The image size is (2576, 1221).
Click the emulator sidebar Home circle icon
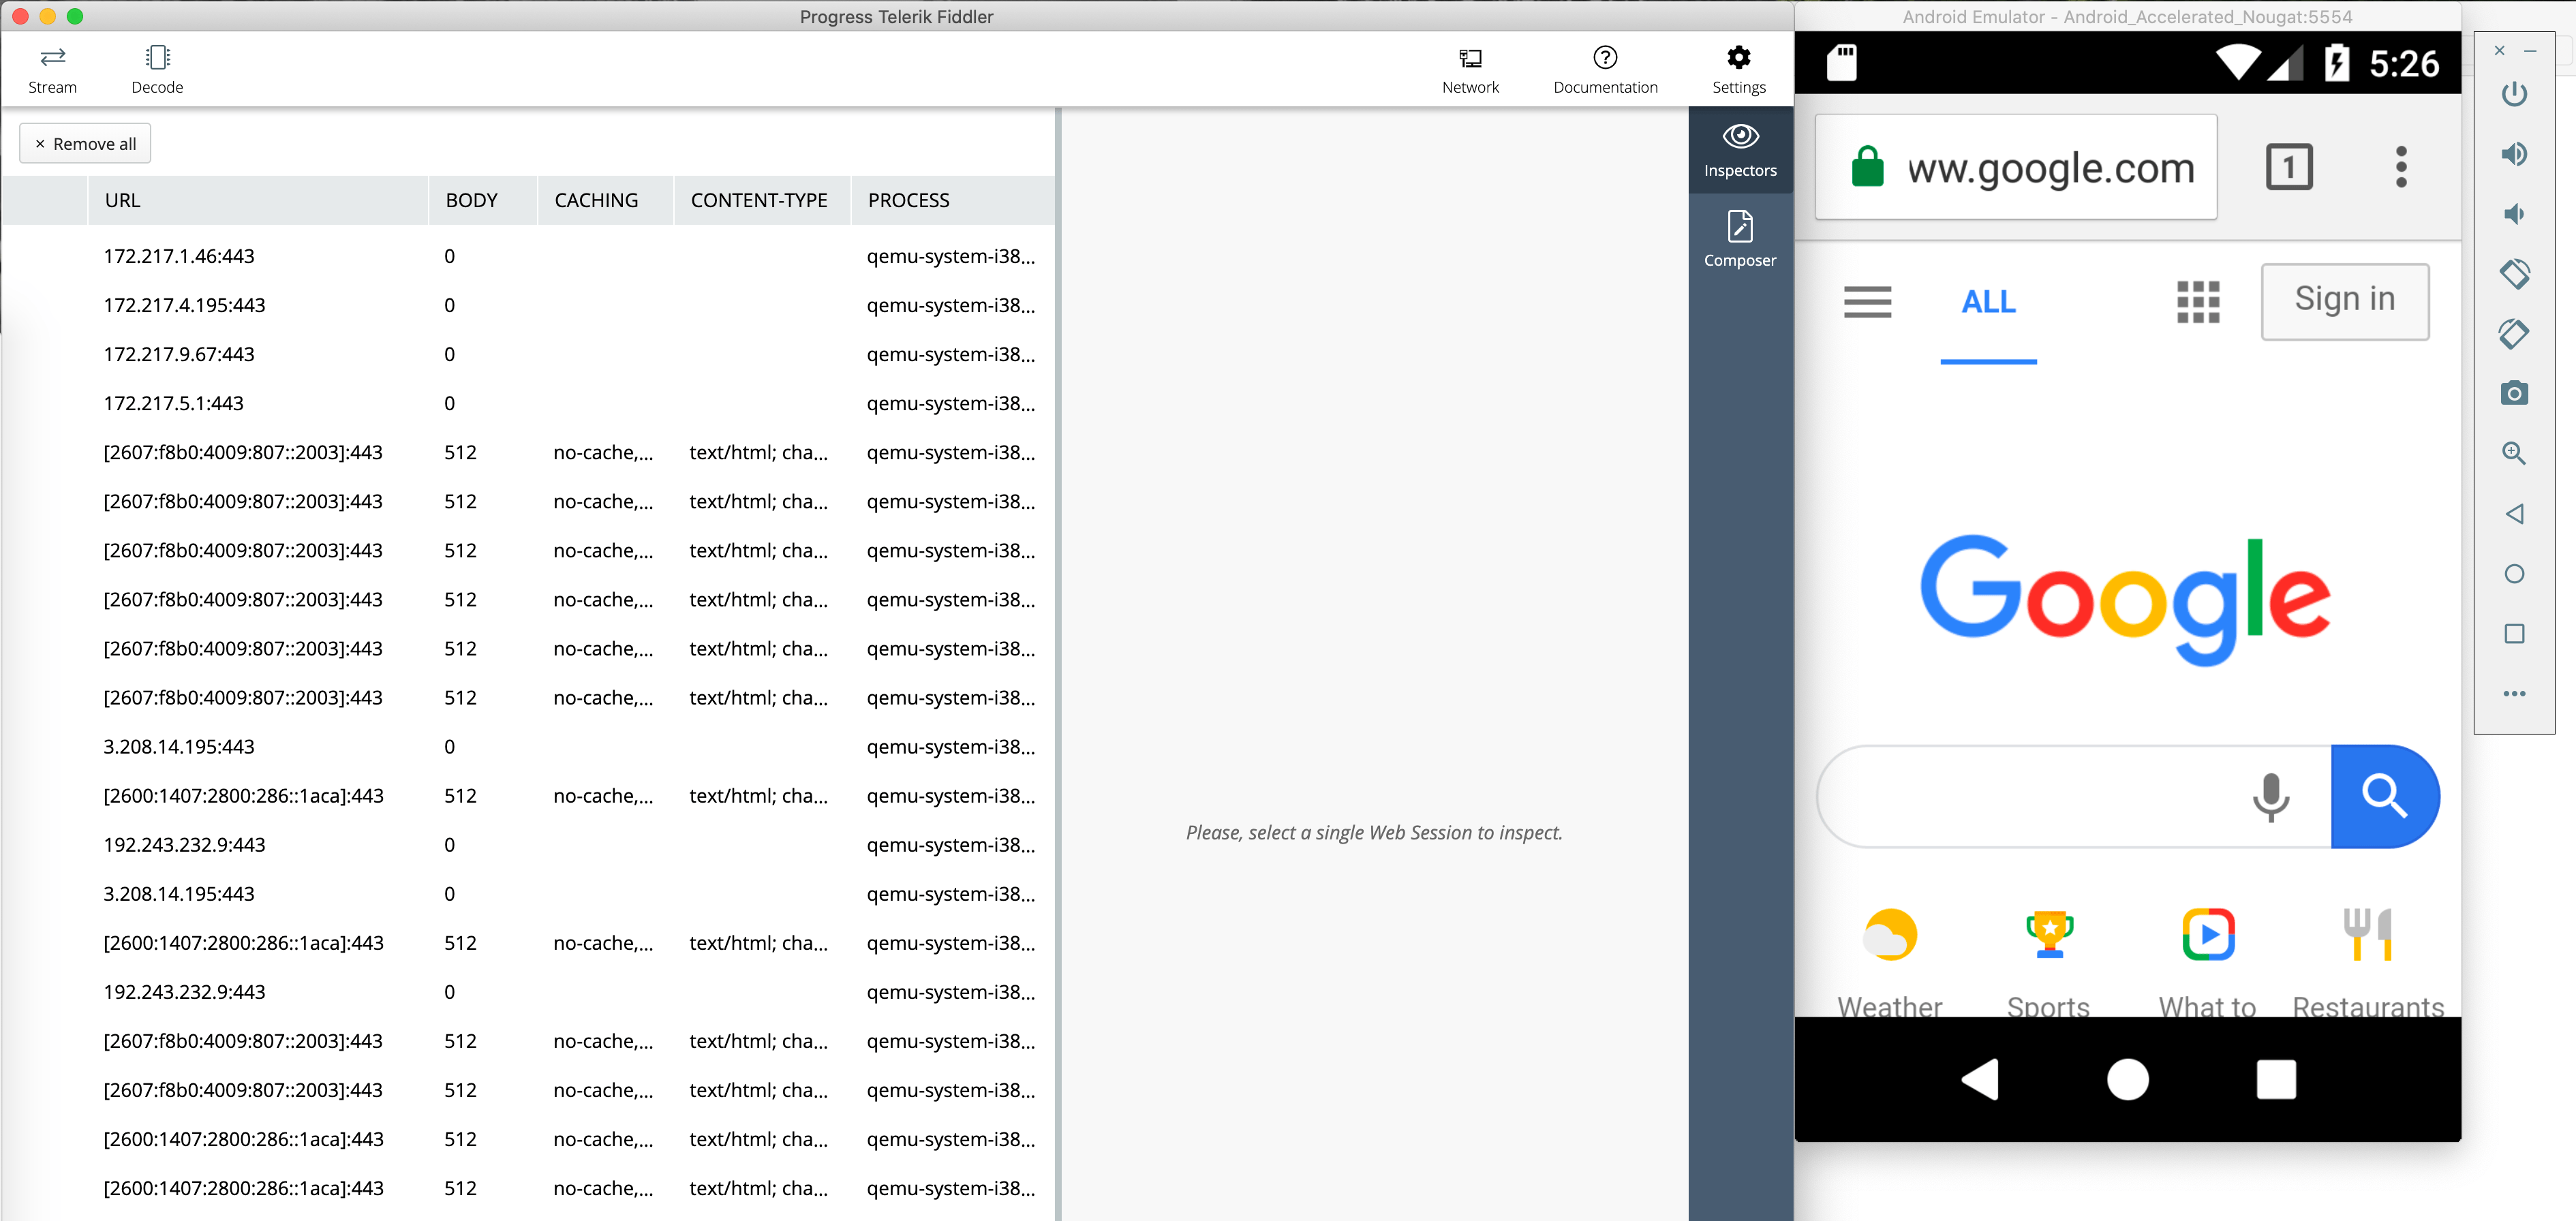[2514, 574]
